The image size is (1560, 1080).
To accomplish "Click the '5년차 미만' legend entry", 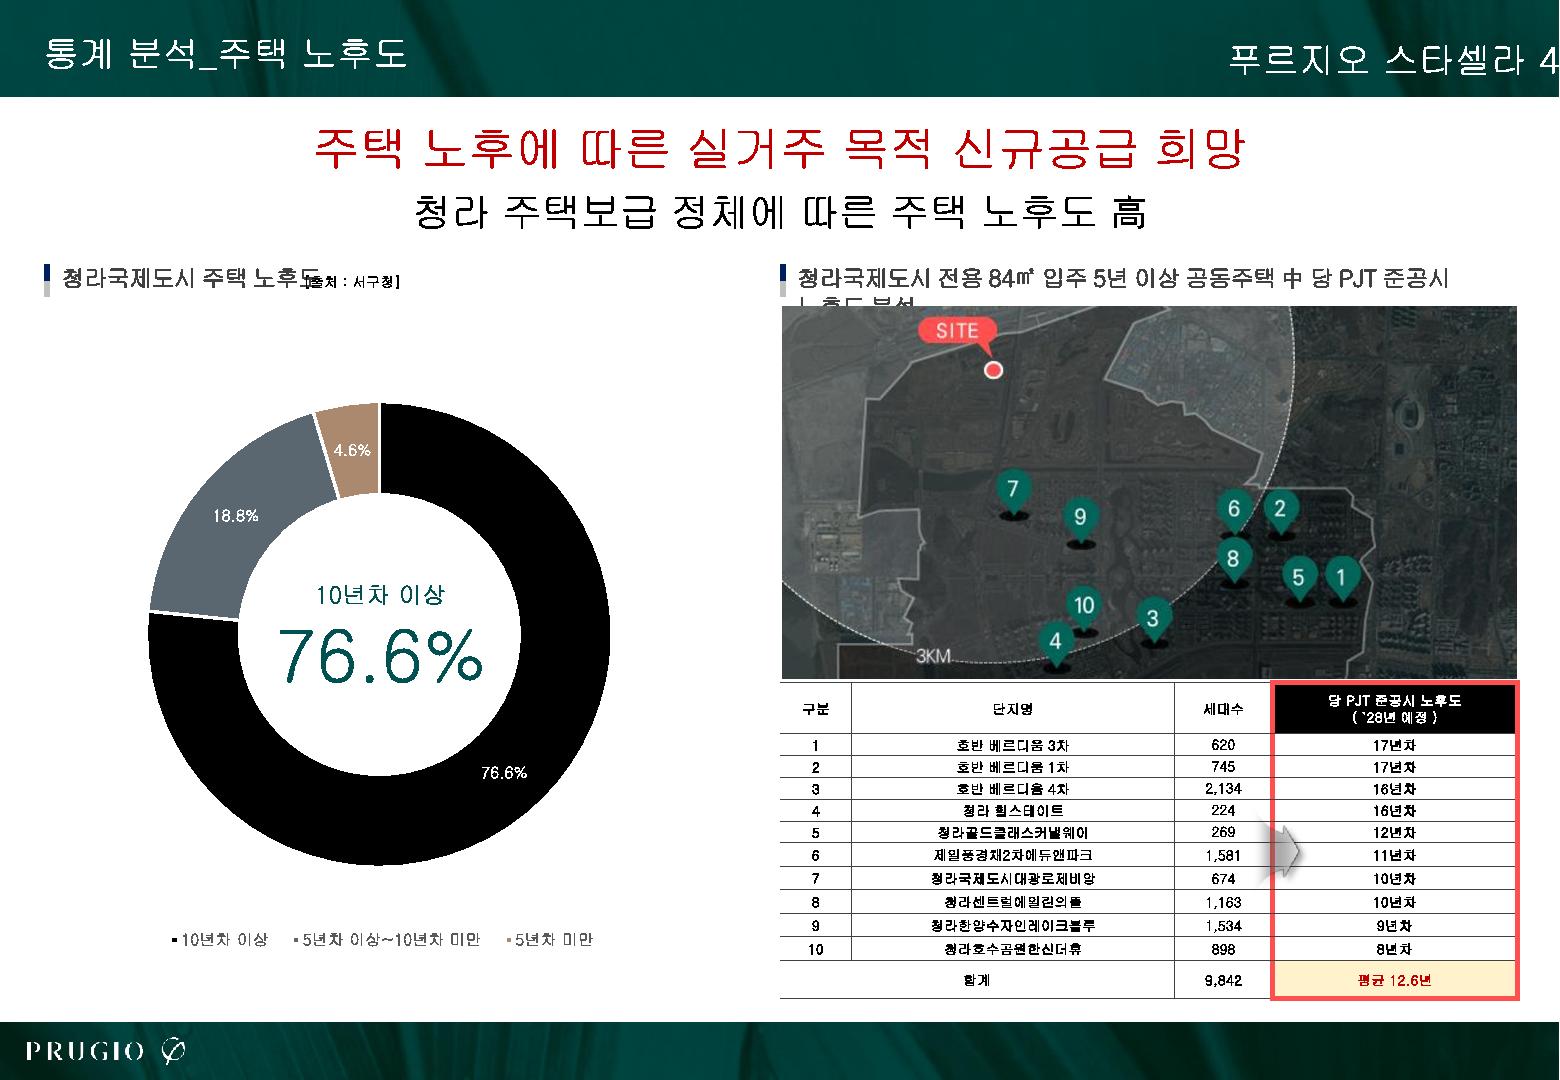I will pyautogui.click(x=549, y=940).
